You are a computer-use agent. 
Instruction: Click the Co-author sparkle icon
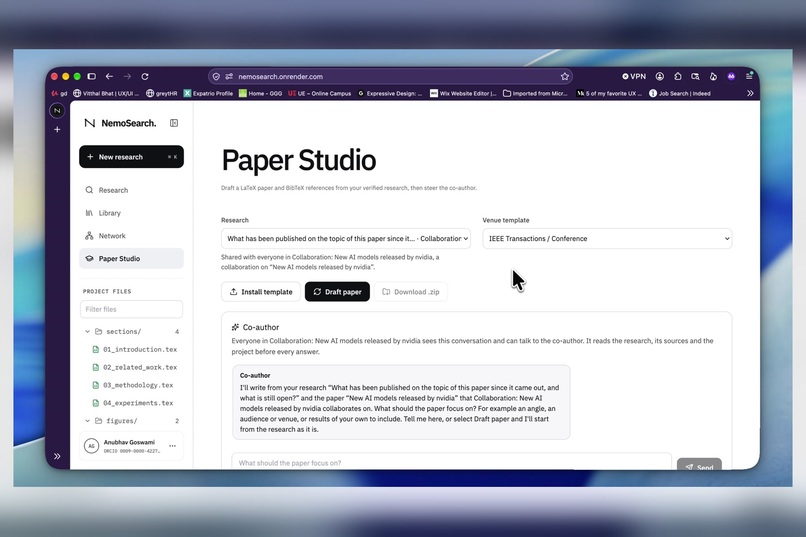pyautogui.click(x=235, y=327)
